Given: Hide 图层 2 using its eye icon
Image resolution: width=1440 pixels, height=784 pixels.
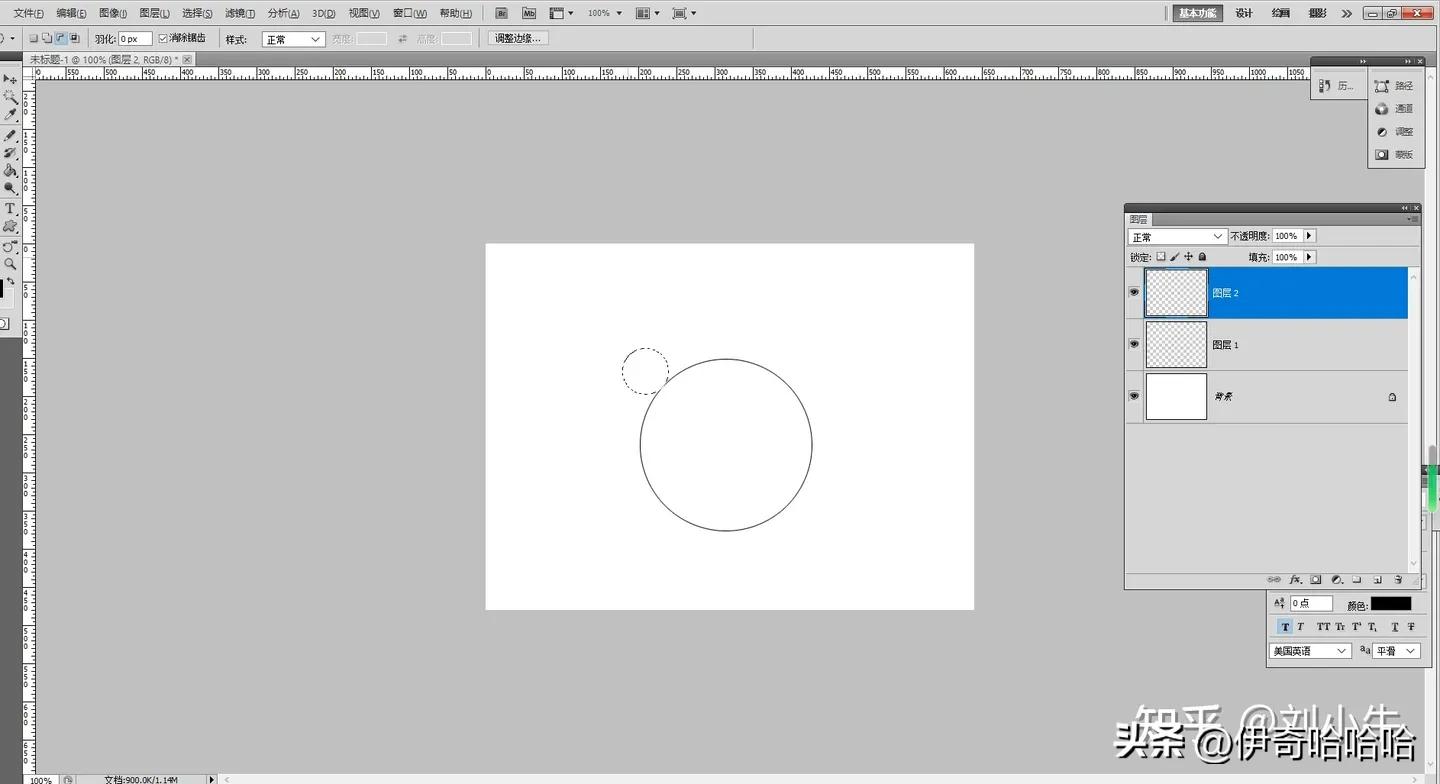Looking at the screenshot, I should (x=1134, y=292).
